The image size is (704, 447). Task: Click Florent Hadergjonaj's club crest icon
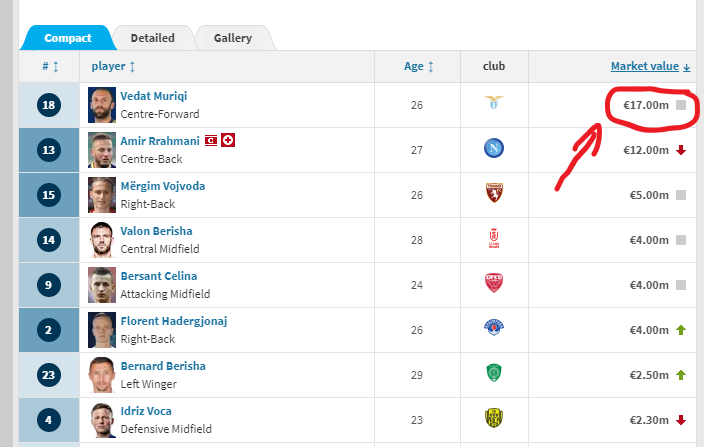[x=493, y=329]
